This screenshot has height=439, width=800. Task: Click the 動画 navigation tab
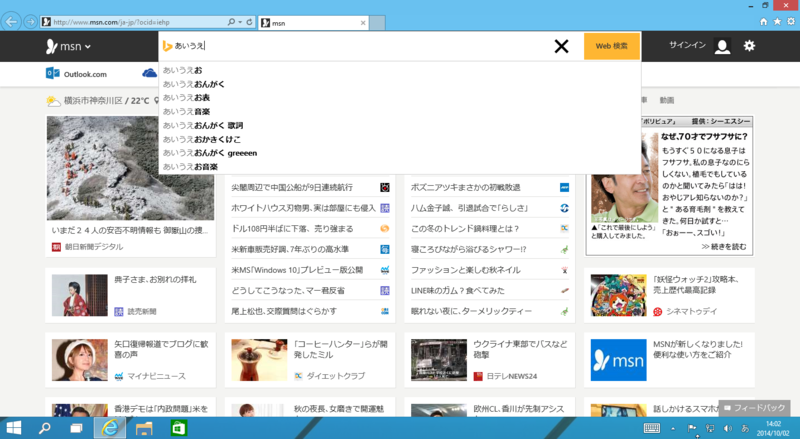(x=666, y=100)
